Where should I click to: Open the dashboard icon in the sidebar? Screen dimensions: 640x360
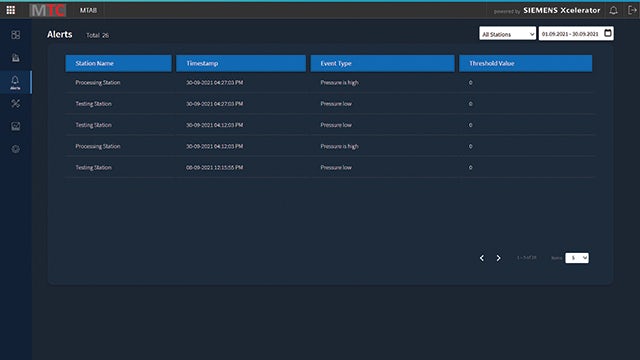(16, 35)
